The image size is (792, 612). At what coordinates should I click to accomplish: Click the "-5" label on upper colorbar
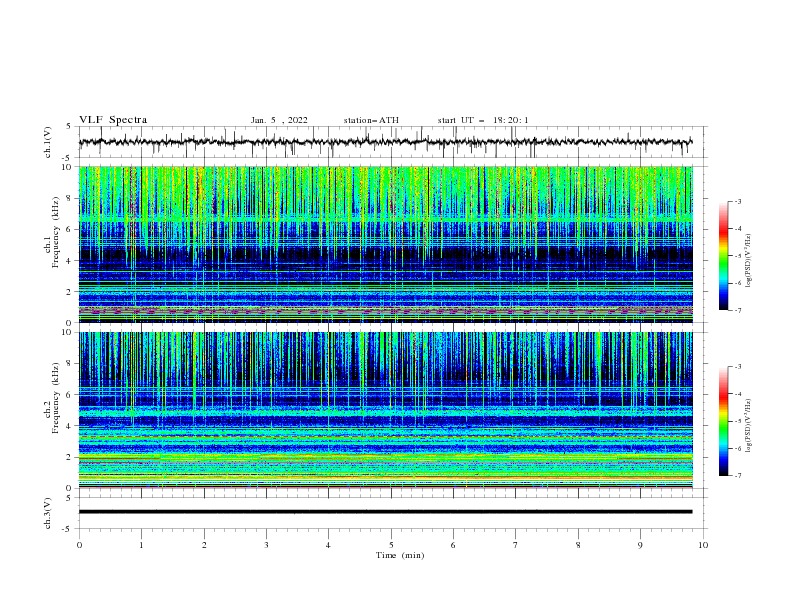click(738, 256)
